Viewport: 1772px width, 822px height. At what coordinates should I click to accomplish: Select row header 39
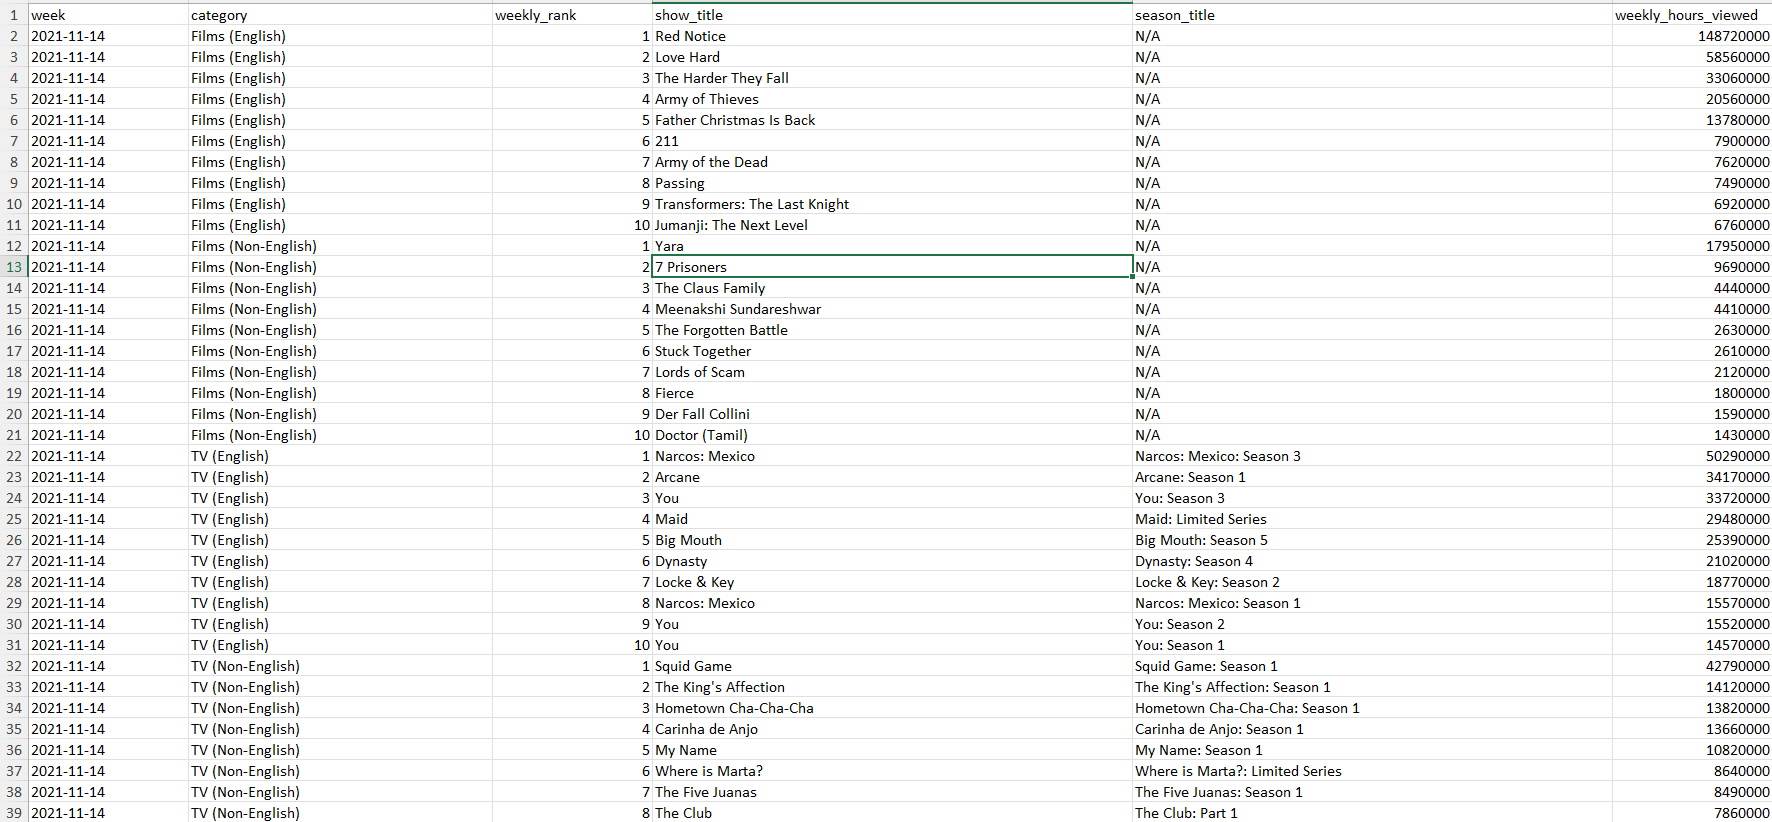point(14,813)
